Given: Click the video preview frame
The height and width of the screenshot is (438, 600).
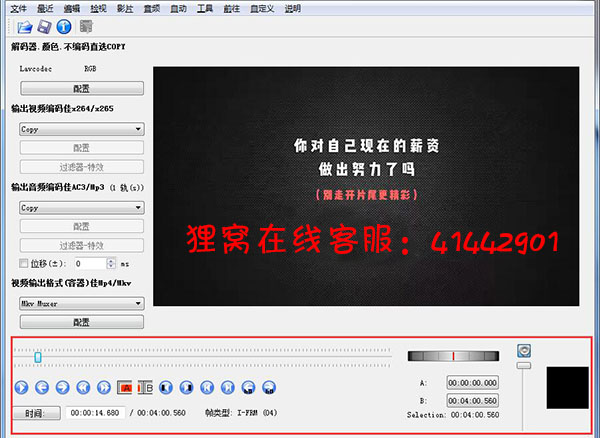Looking at the screenshot, I should click(x=366, y=186).
